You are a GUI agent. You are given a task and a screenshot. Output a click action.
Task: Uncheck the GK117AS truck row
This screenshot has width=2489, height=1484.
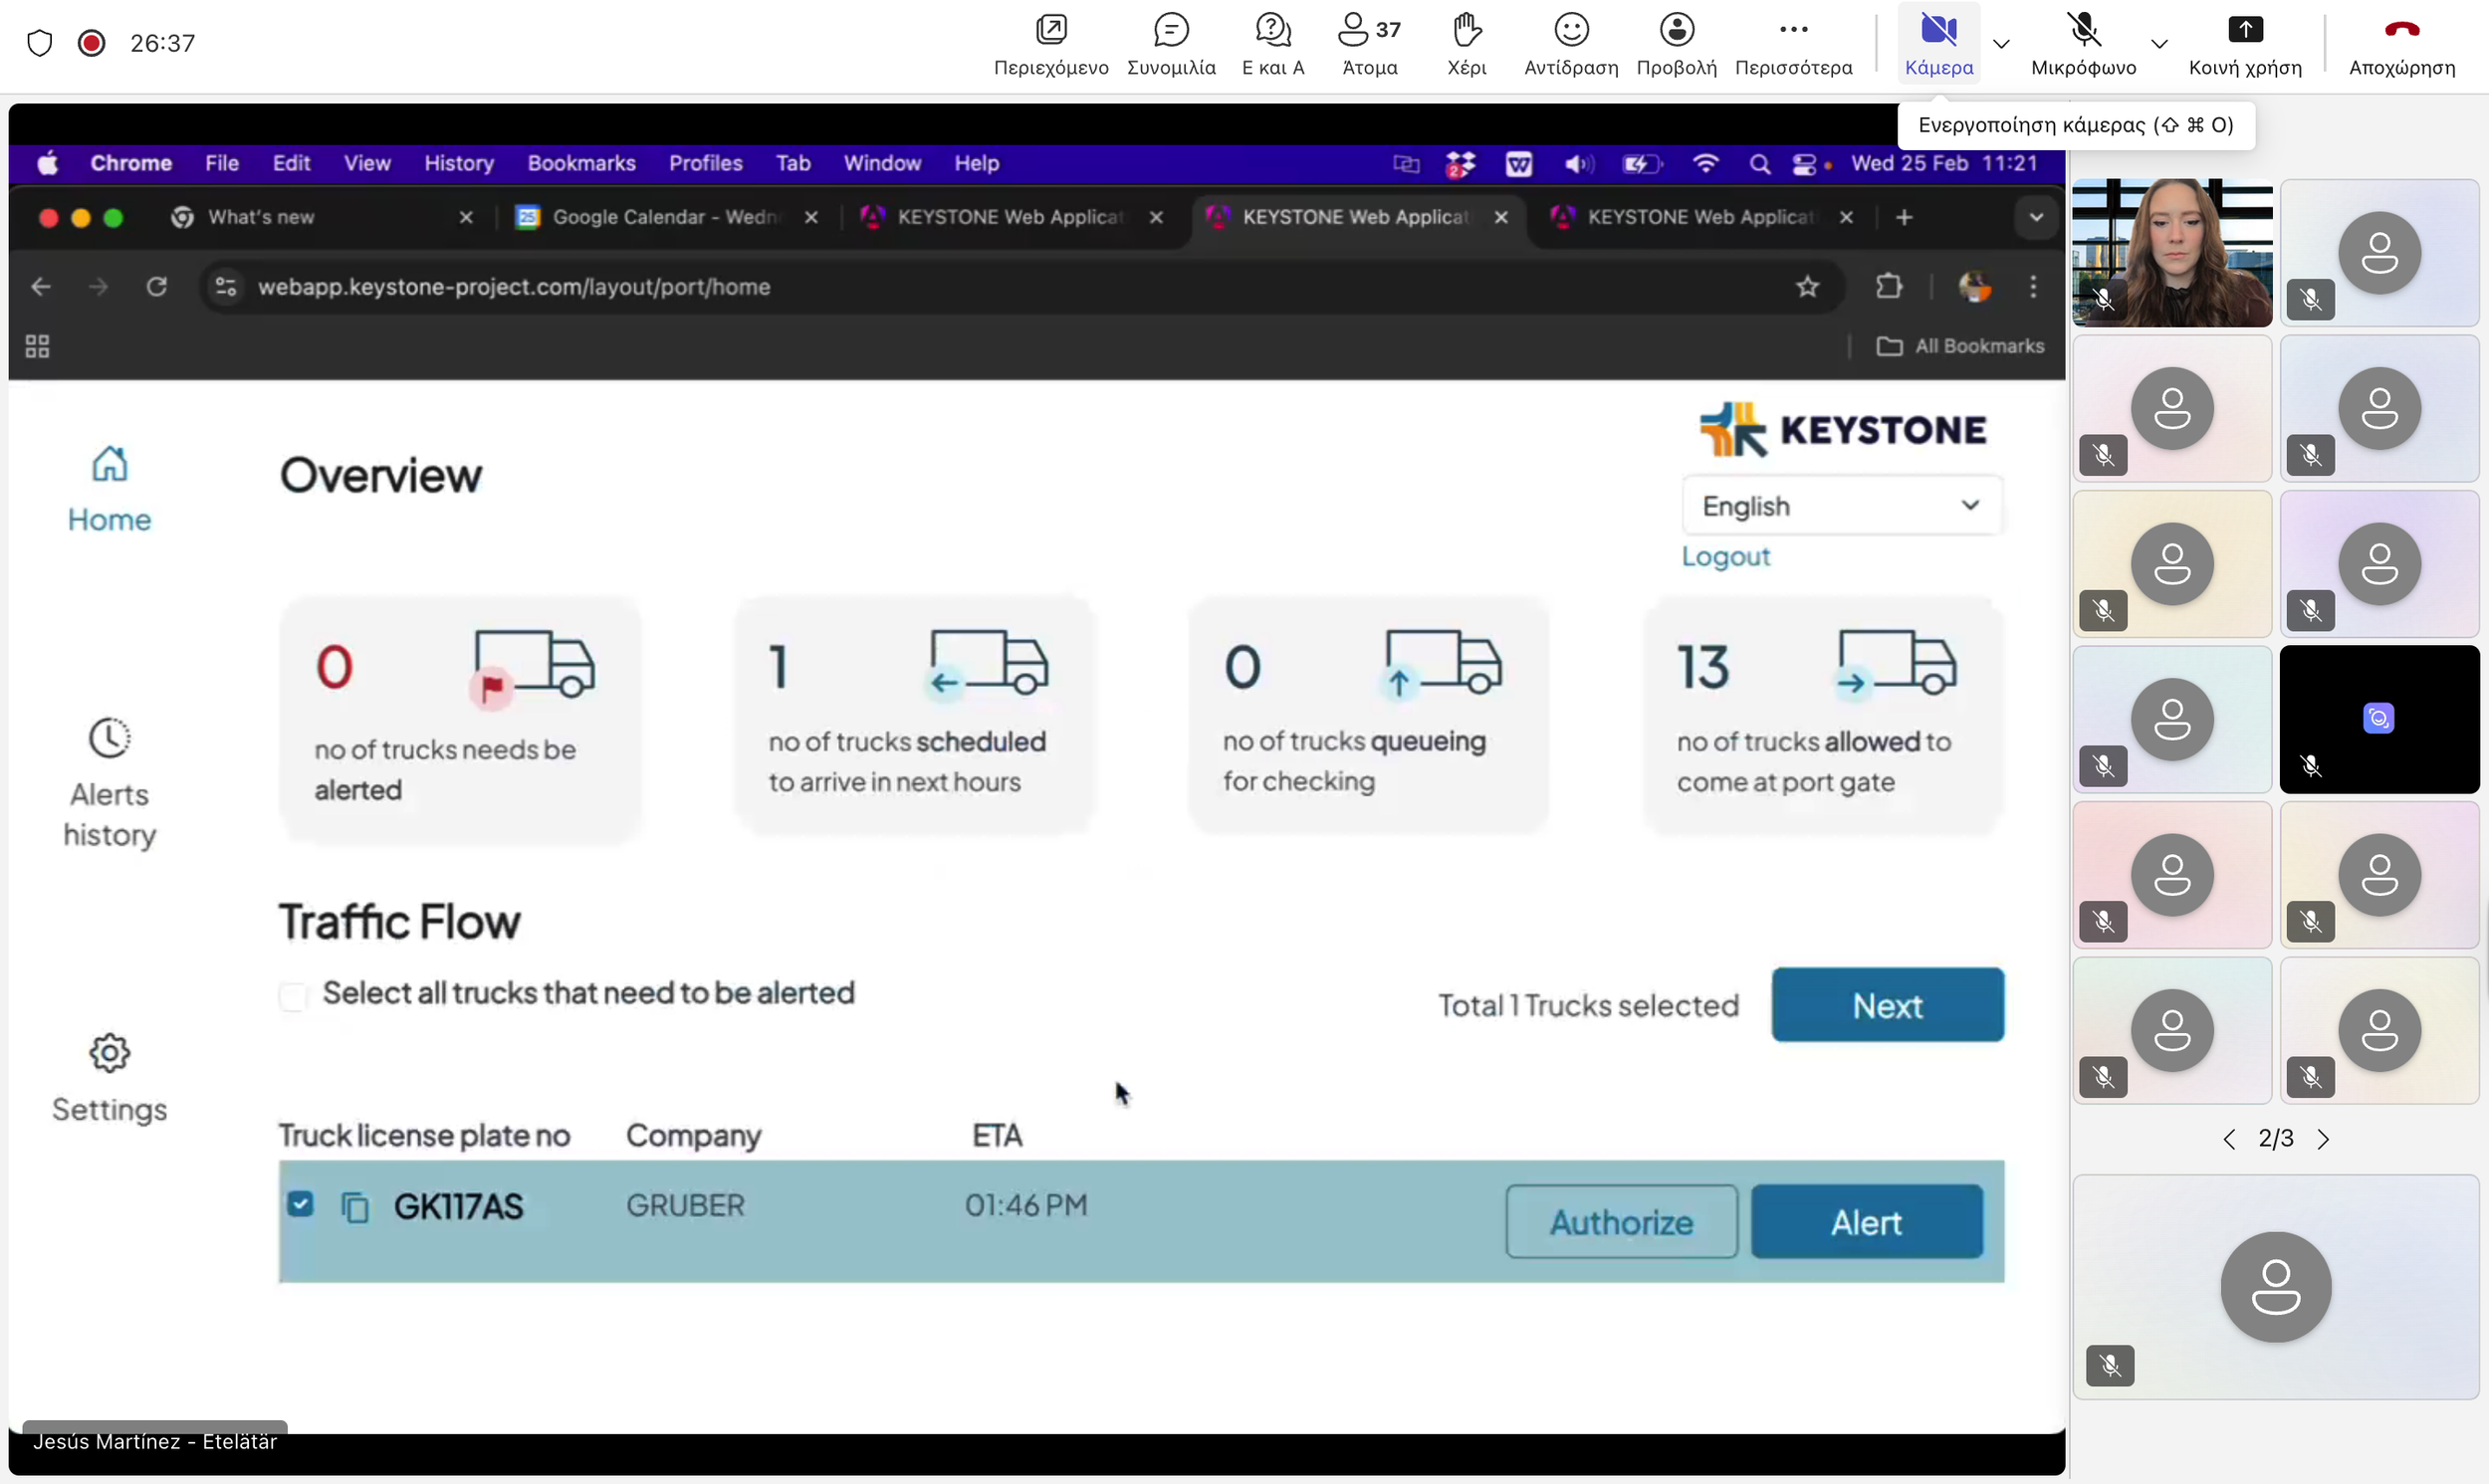click(300, 1204)
